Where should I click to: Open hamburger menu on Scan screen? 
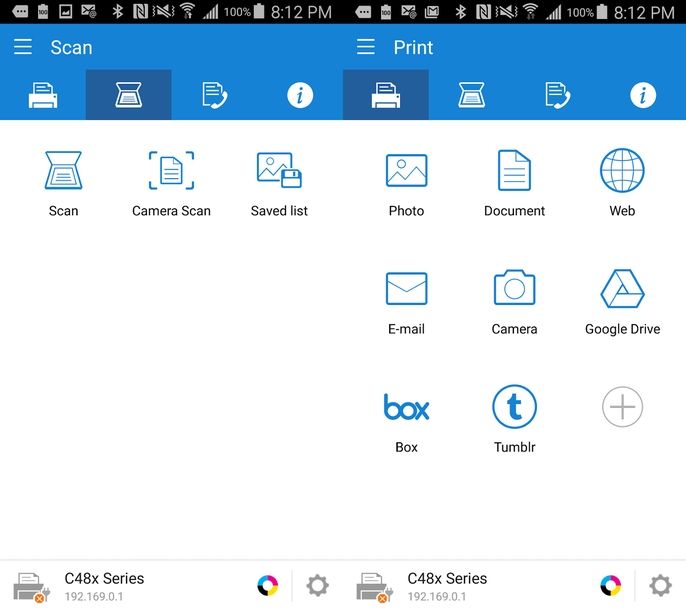23,47
